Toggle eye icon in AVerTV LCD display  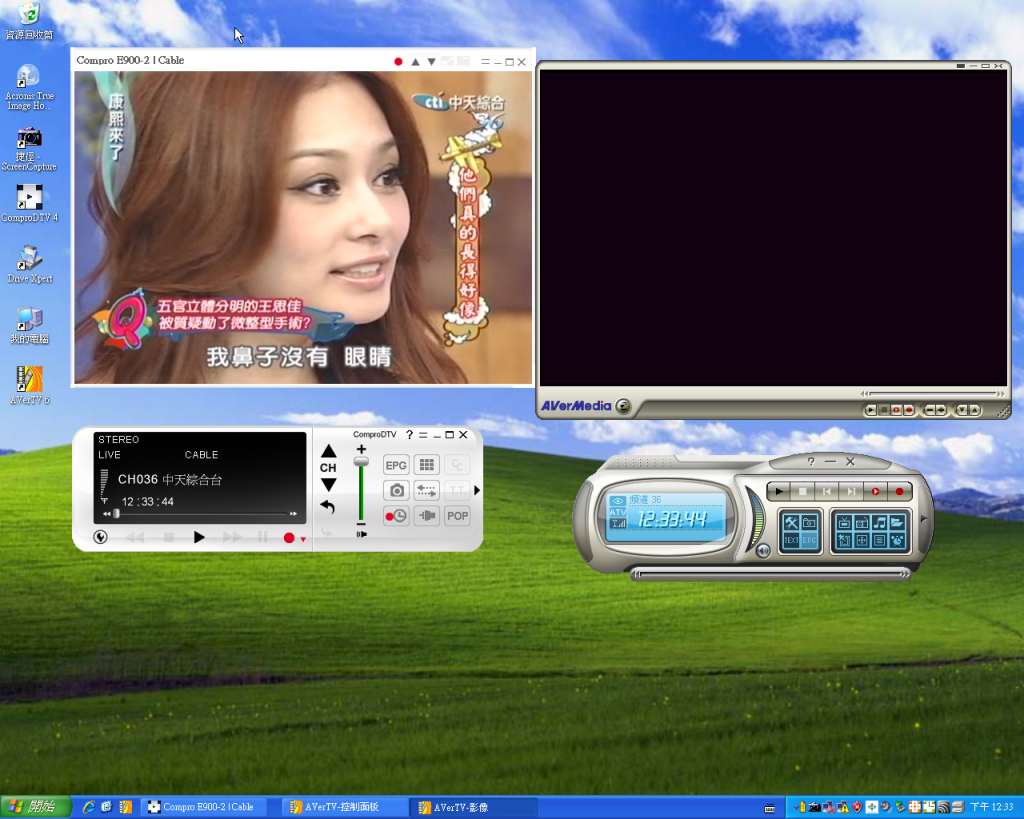(617, 501)
